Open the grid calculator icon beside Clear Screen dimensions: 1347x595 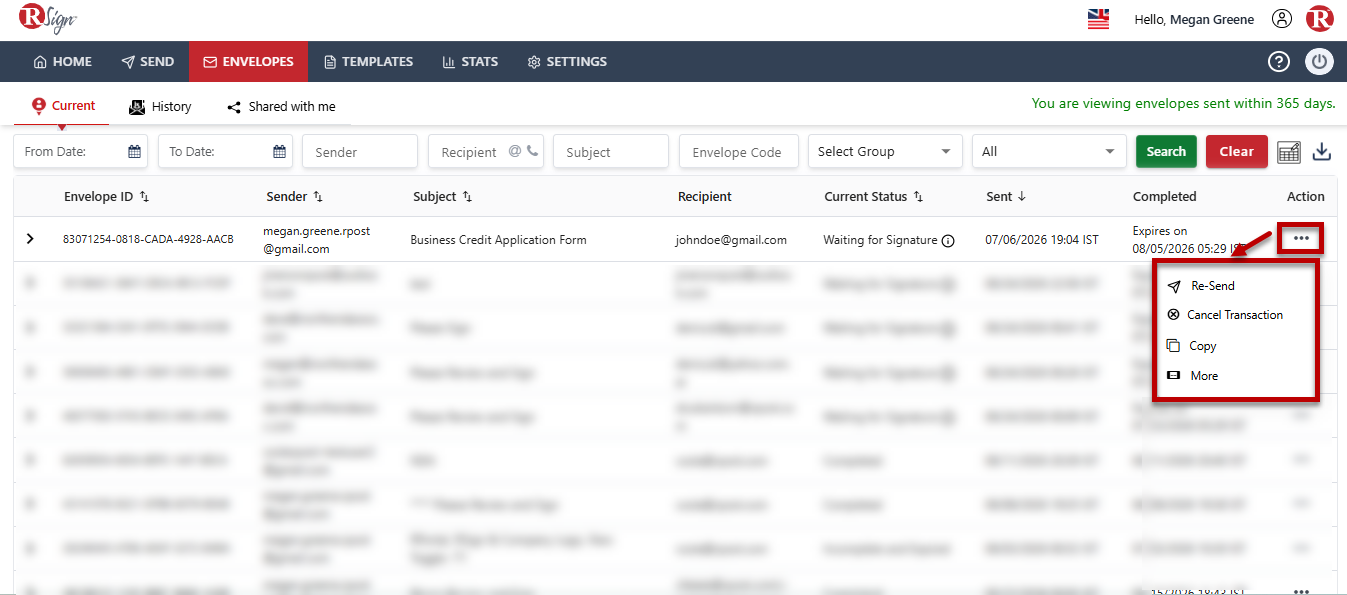pos(1288,152)
